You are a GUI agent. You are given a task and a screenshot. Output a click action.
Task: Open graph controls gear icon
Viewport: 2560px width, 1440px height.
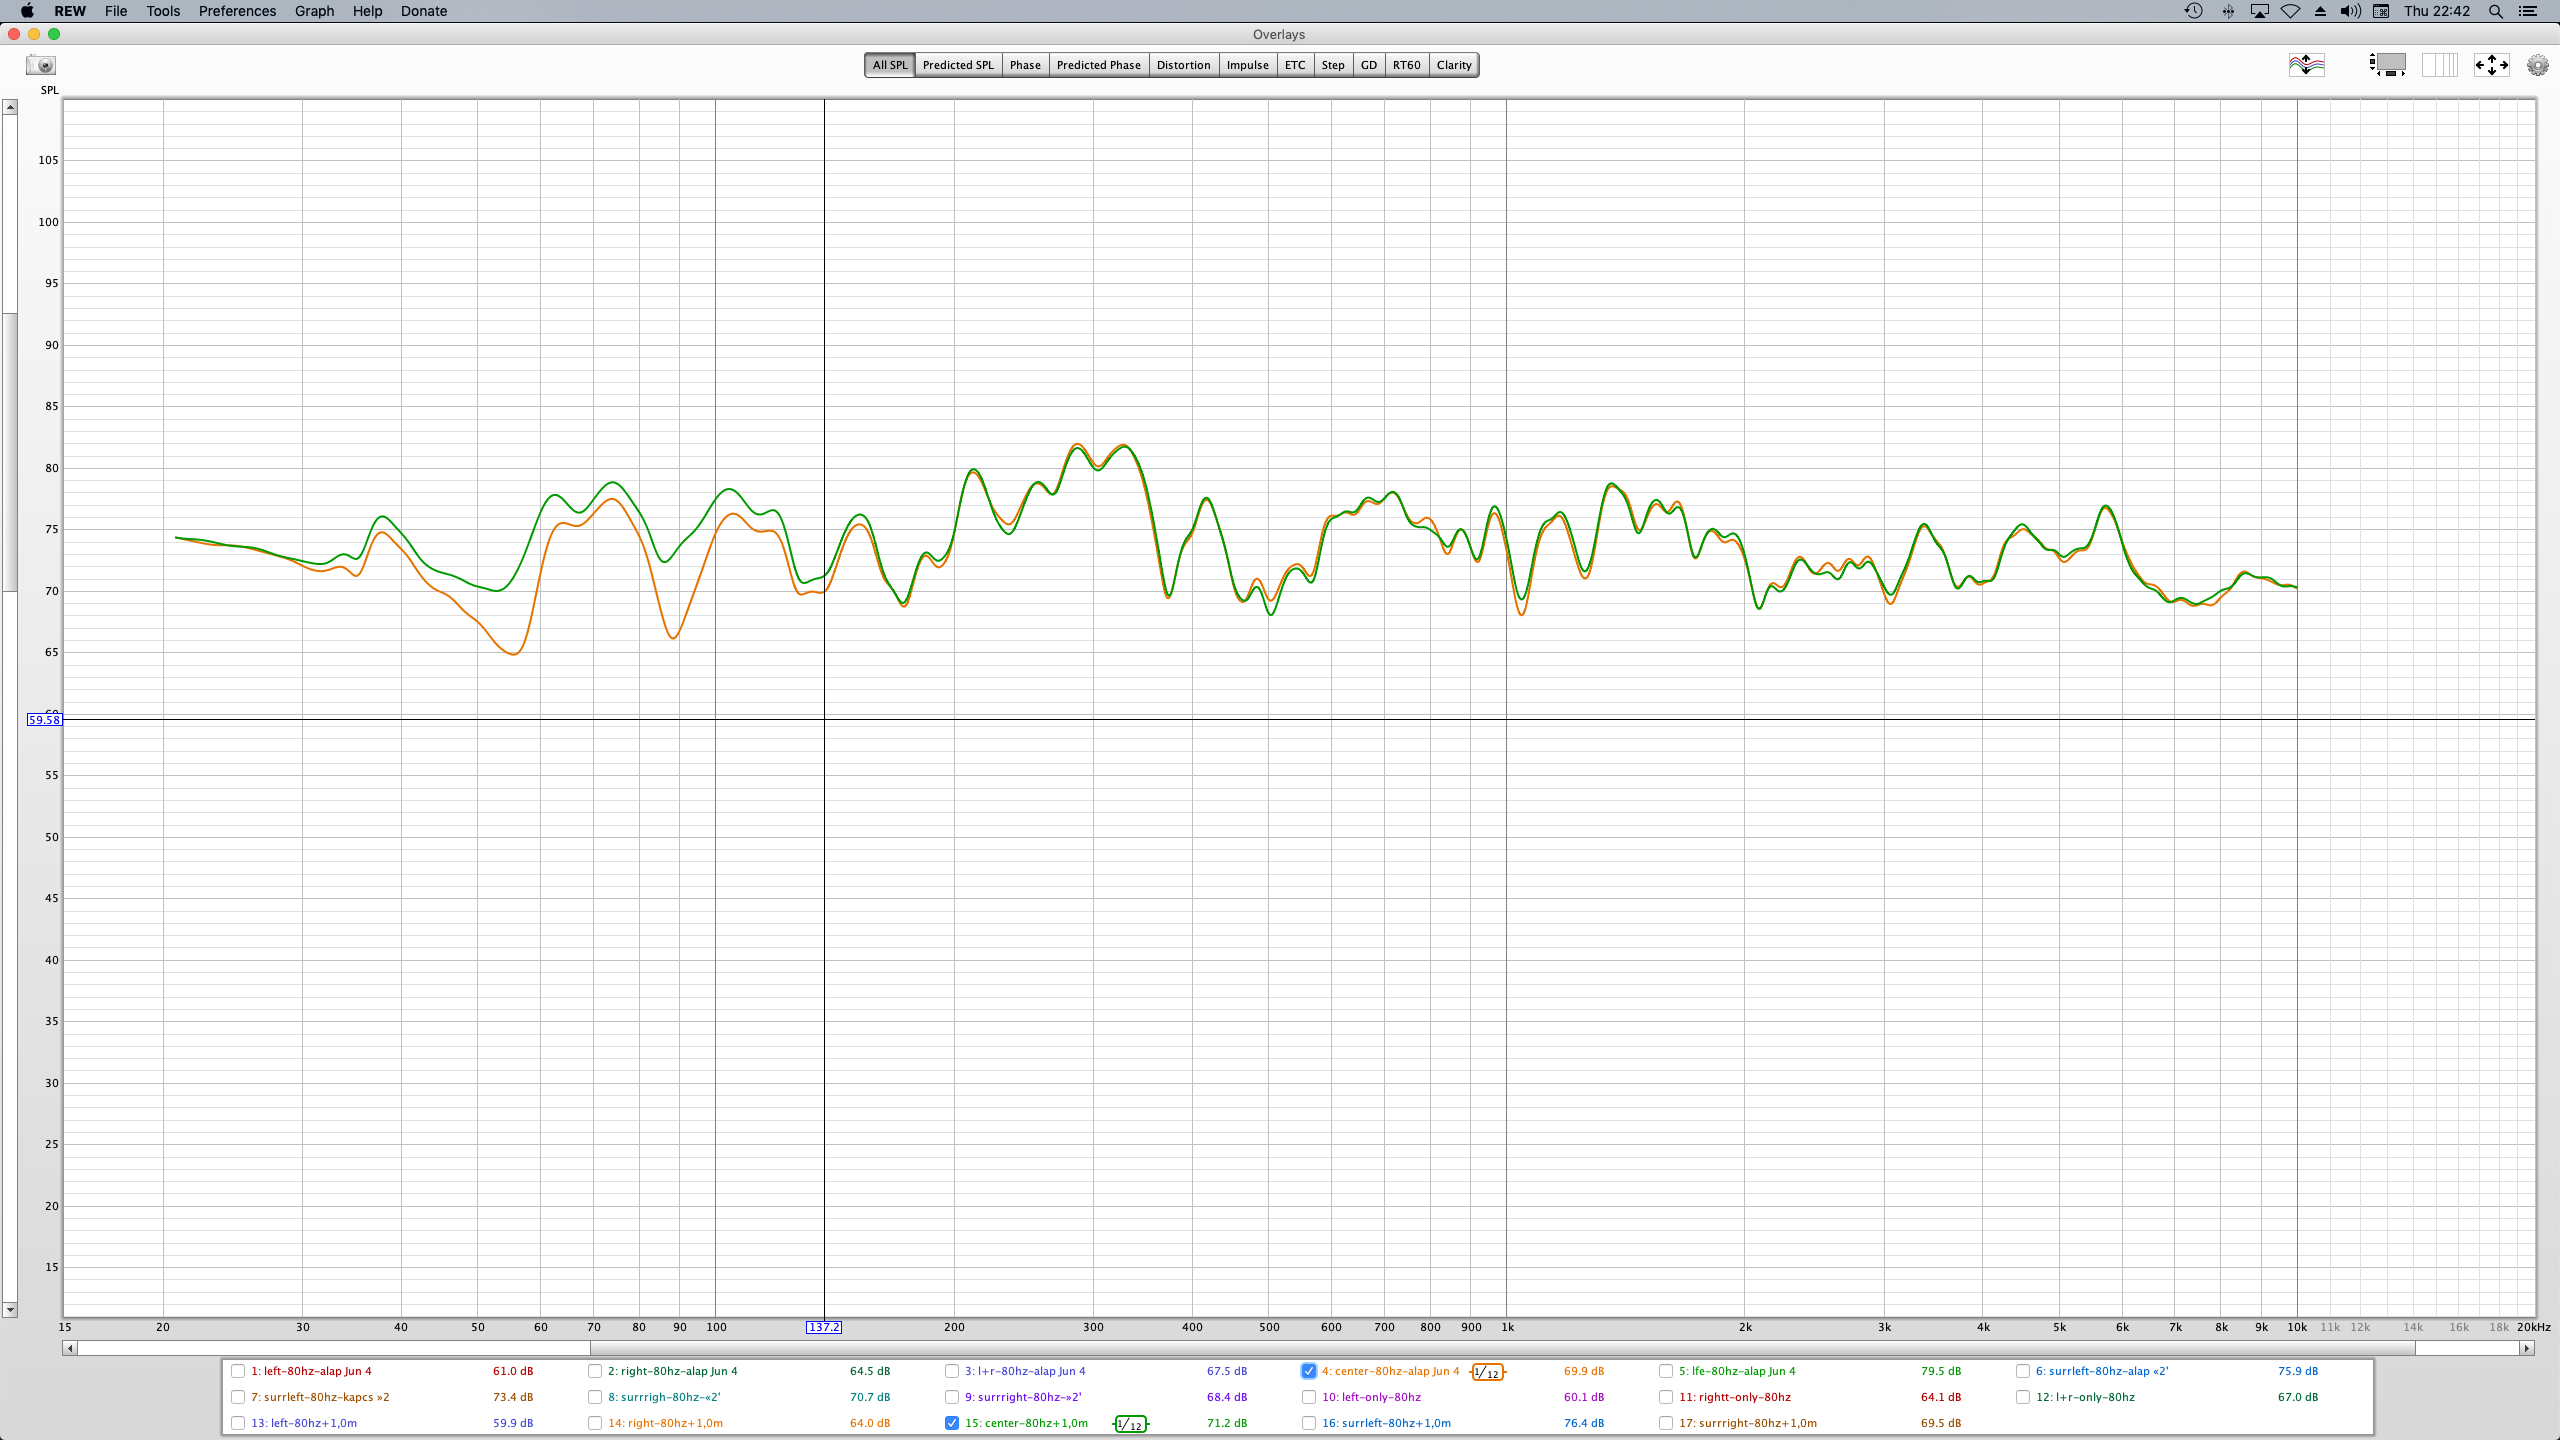(x=2537, y=65)
